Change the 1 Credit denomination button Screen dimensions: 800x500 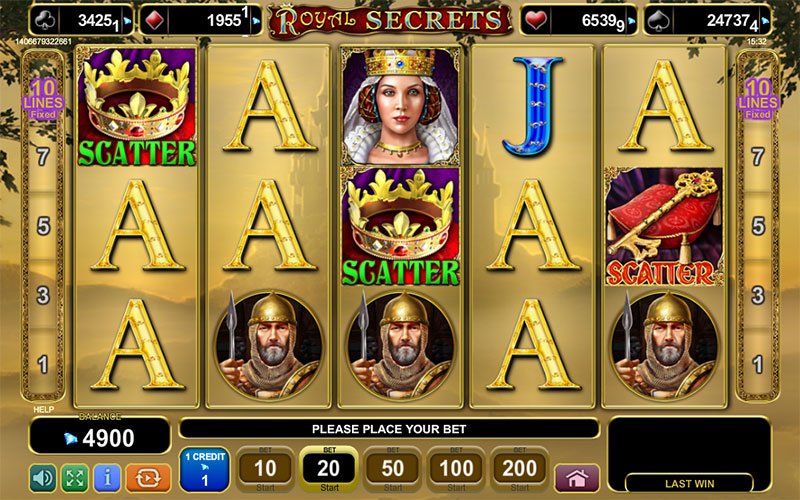point(205,469)
